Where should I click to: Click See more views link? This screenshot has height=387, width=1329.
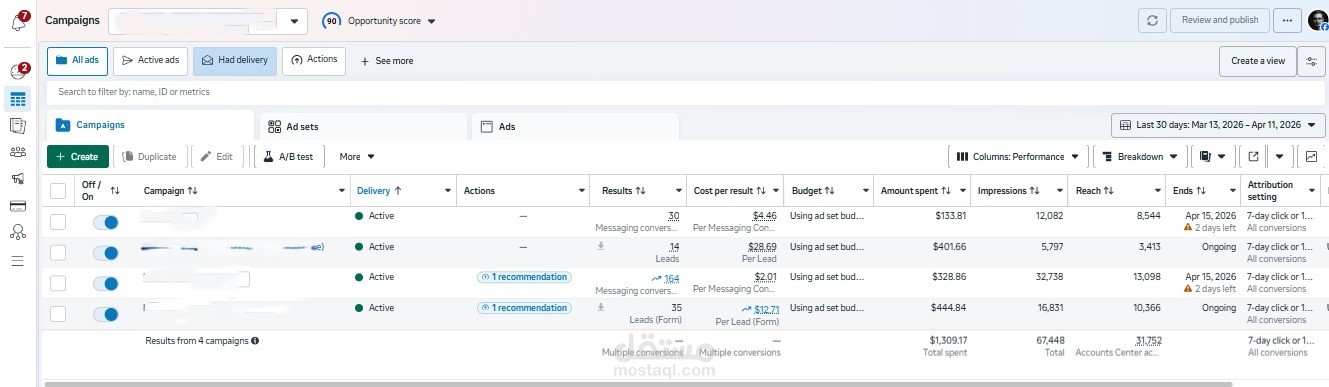click(x=387, y=61)
